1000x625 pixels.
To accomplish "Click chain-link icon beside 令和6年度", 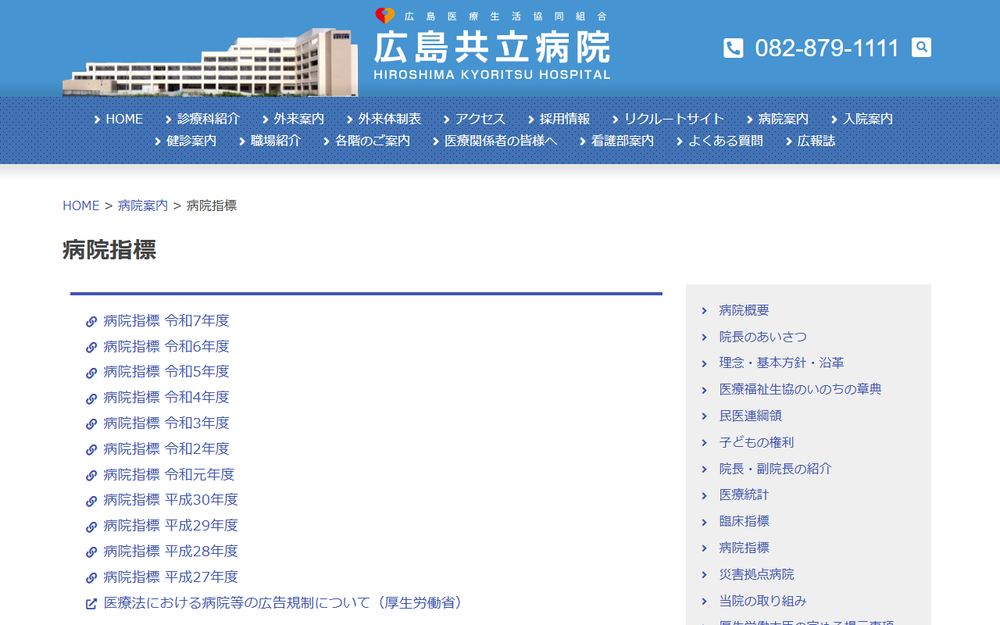I will (x=91, y=347).
